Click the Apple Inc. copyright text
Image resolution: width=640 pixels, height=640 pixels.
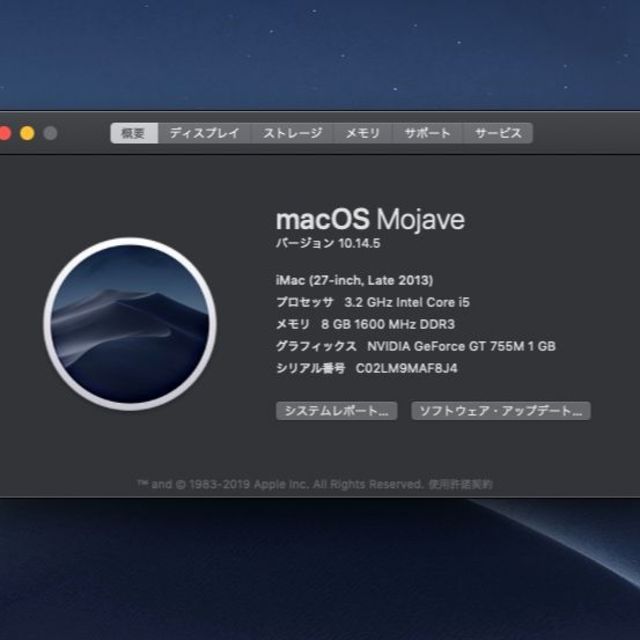click(280, 484)
